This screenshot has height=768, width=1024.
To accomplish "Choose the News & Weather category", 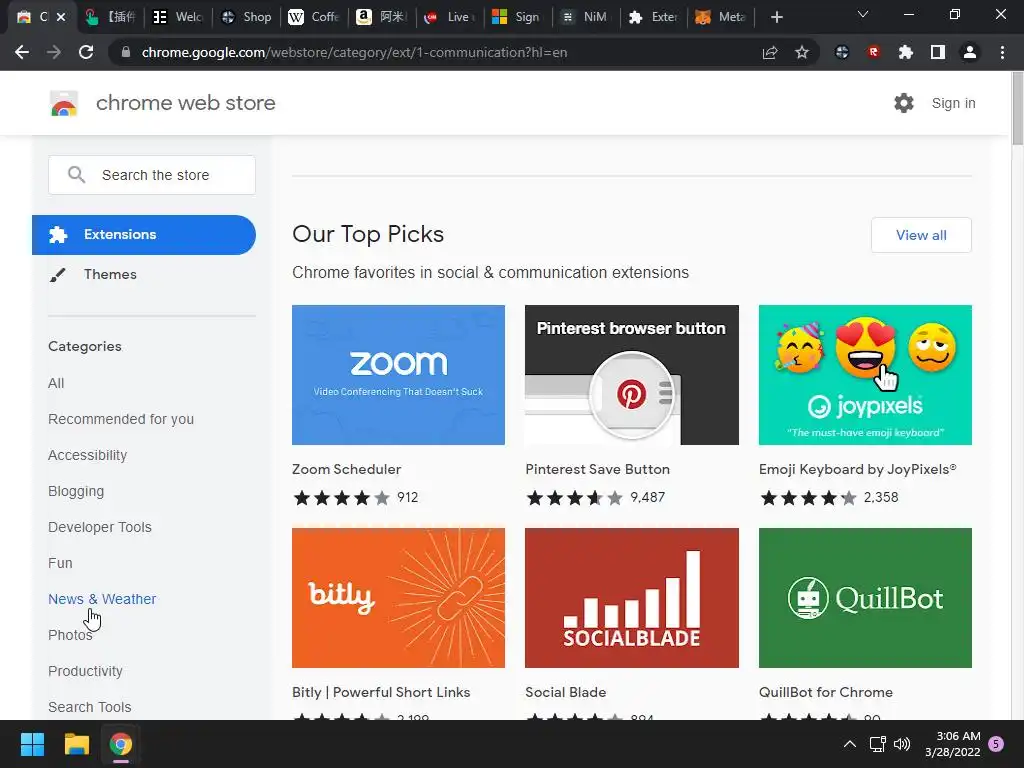I will [102, 599].
